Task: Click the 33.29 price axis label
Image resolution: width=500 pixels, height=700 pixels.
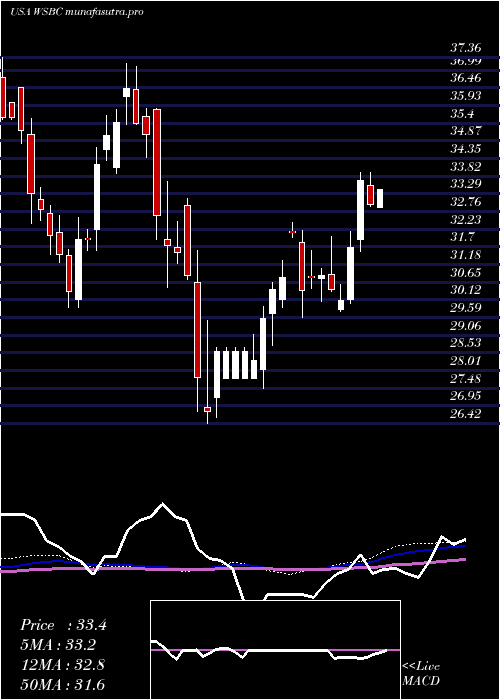Action: [466, 184]
